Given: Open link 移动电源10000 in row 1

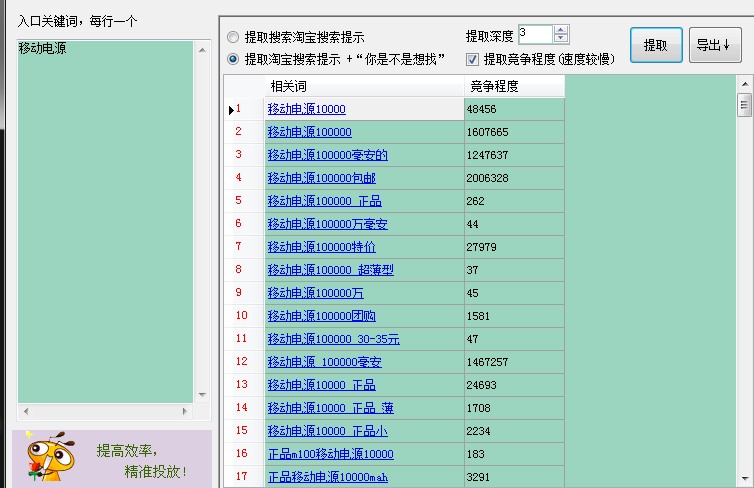Looking at the screenshot, I should point(306,109).
